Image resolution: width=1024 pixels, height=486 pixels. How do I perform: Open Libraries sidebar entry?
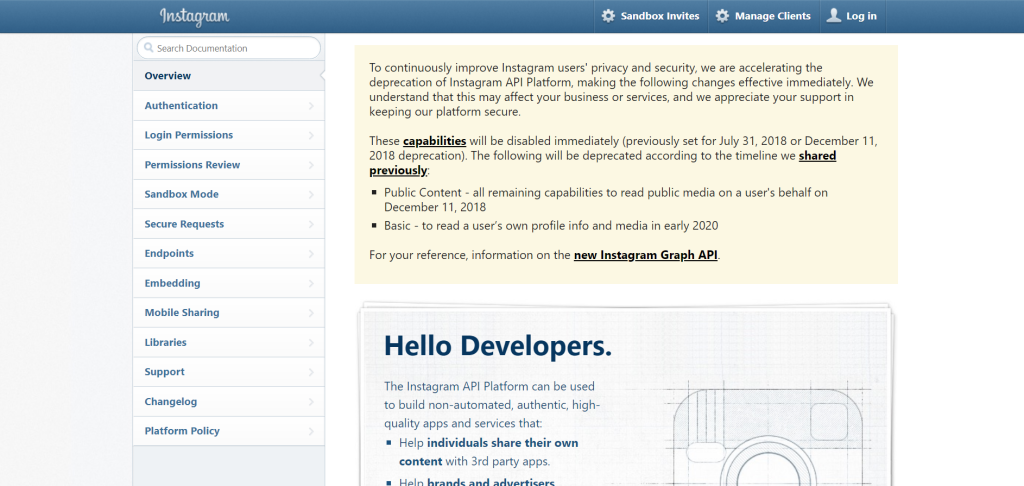pyautogui.click(x=229, y=342)
